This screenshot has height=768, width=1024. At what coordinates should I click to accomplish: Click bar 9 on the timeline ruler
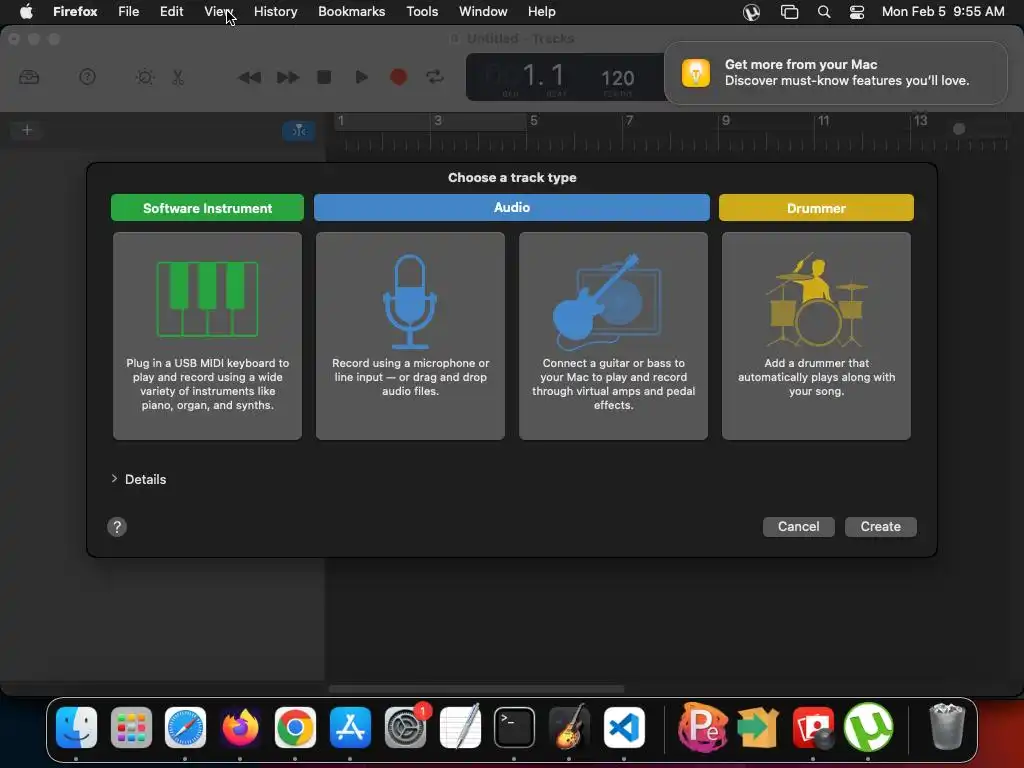pos(726,121)
